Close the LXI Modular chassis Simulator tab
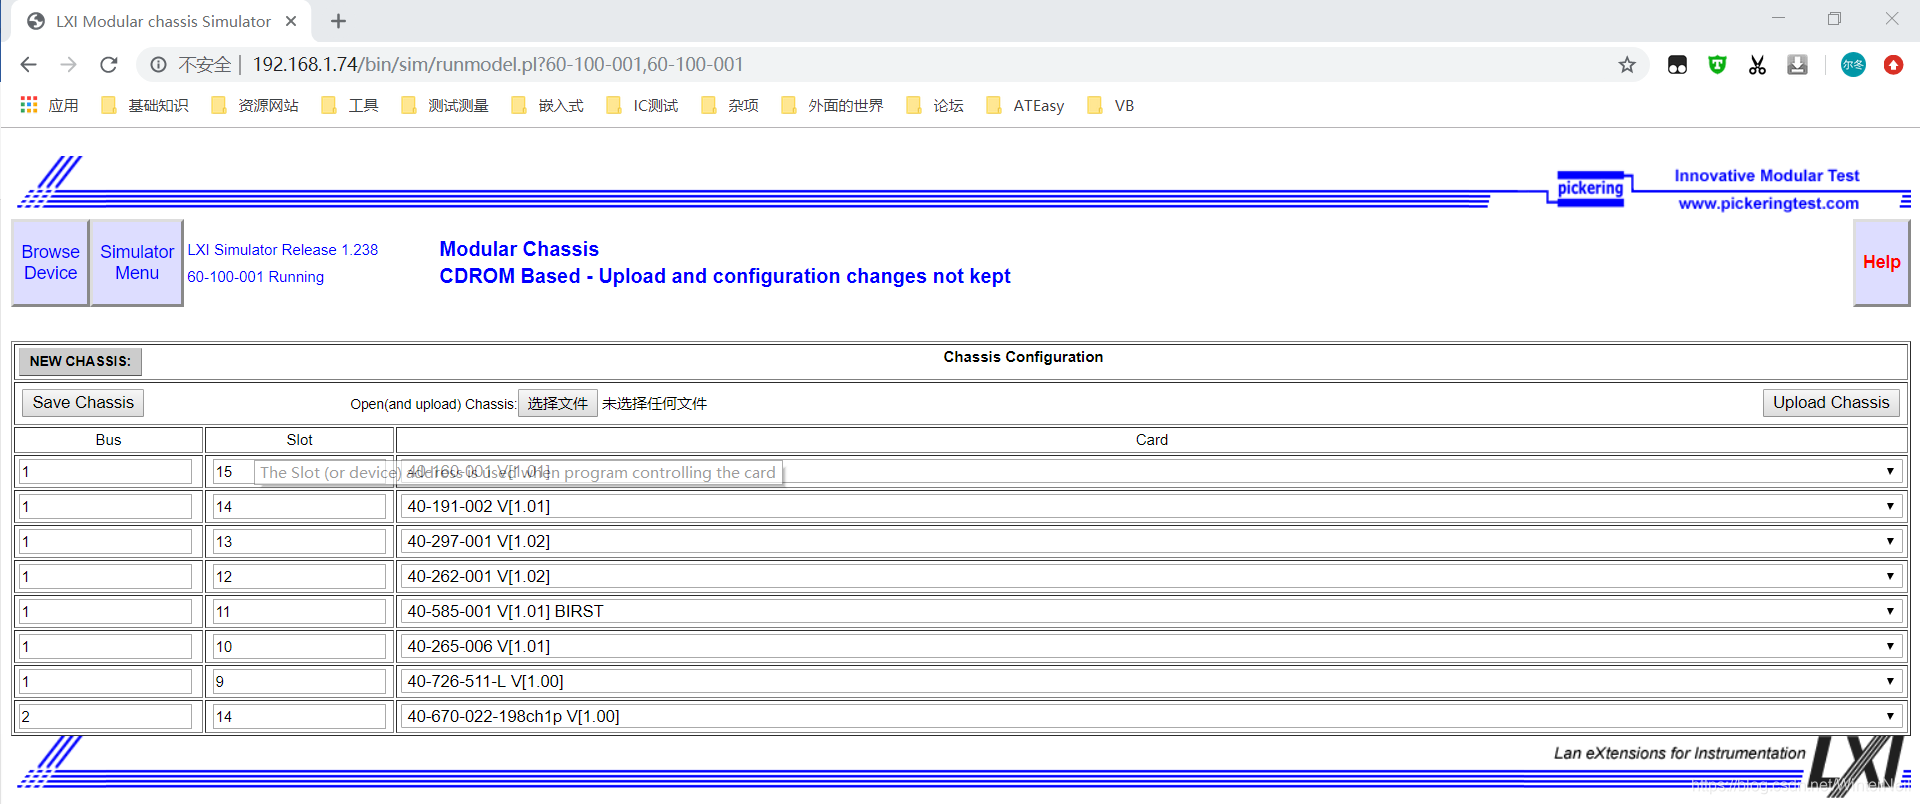The height and width of the screenshot is (804, 1920). click(291, 21)
